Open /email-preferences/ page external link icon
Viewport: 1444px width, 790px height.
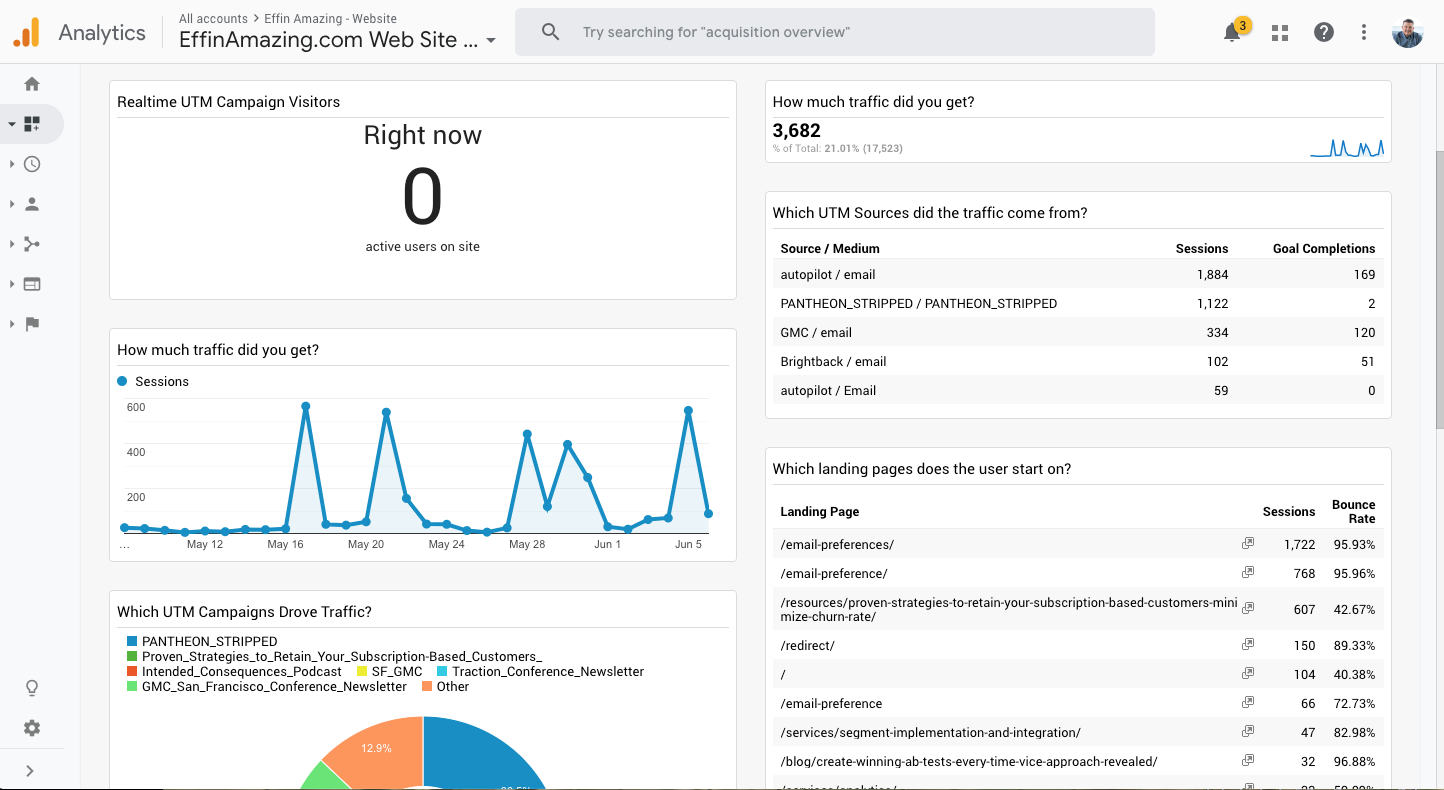pyautogui.click(x=1248, y=544)
